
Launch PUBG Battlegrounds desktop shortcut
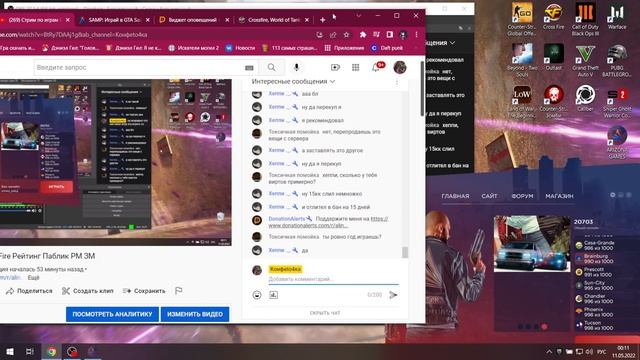pyautogui.click(x=617, y=60)
